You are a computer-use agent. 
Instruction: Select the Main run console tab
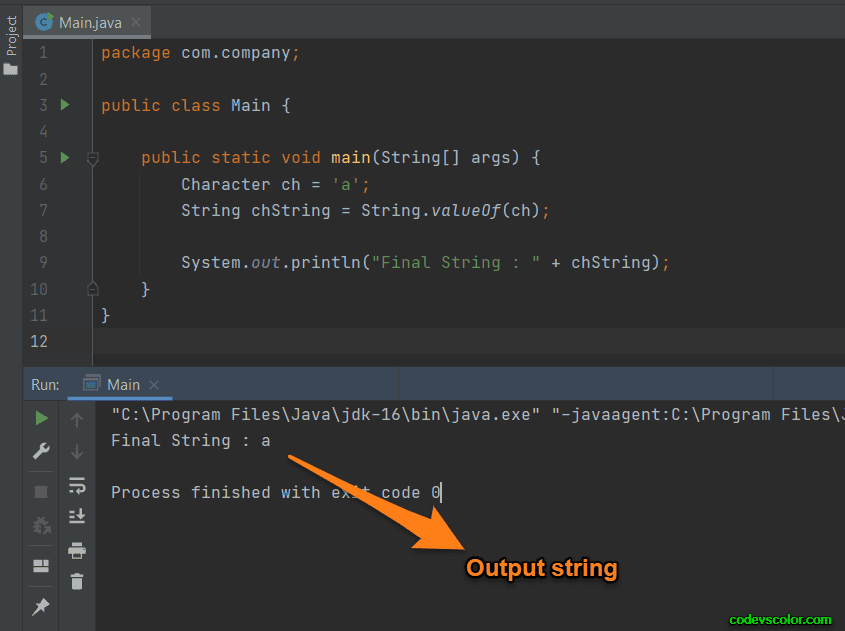click(122, 384)
